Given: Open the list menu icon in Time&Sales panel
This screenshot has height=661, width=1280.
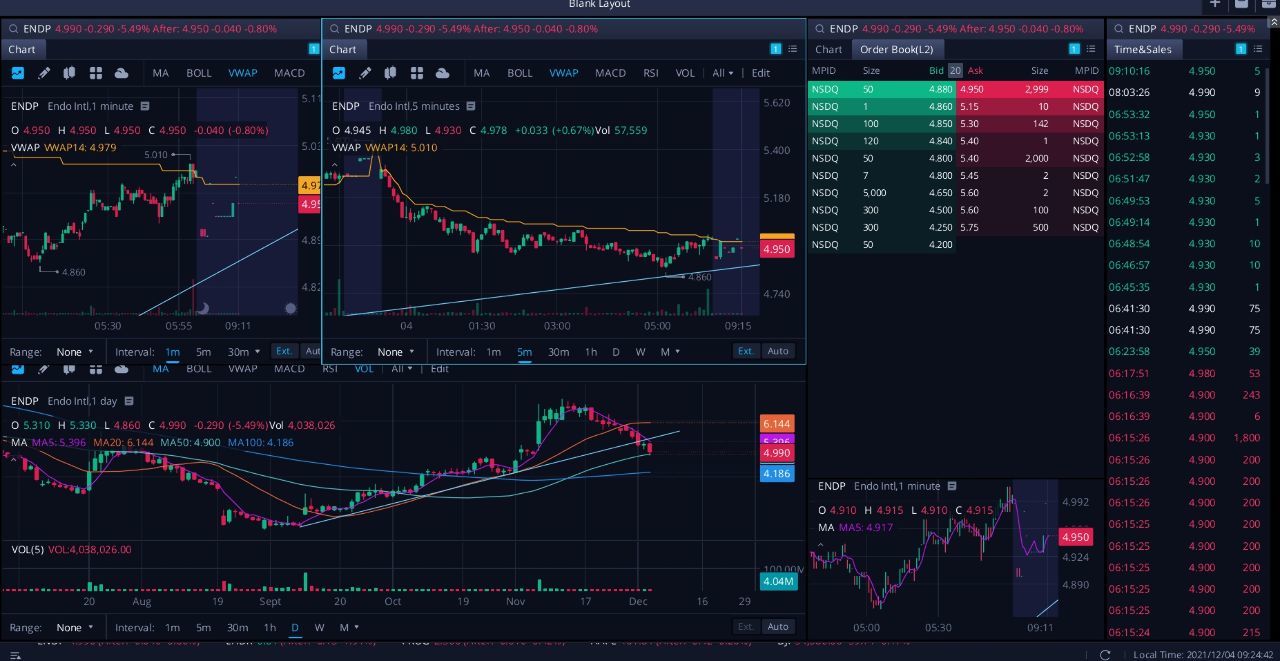Looking at the screenshot, I should point(1258,49).
